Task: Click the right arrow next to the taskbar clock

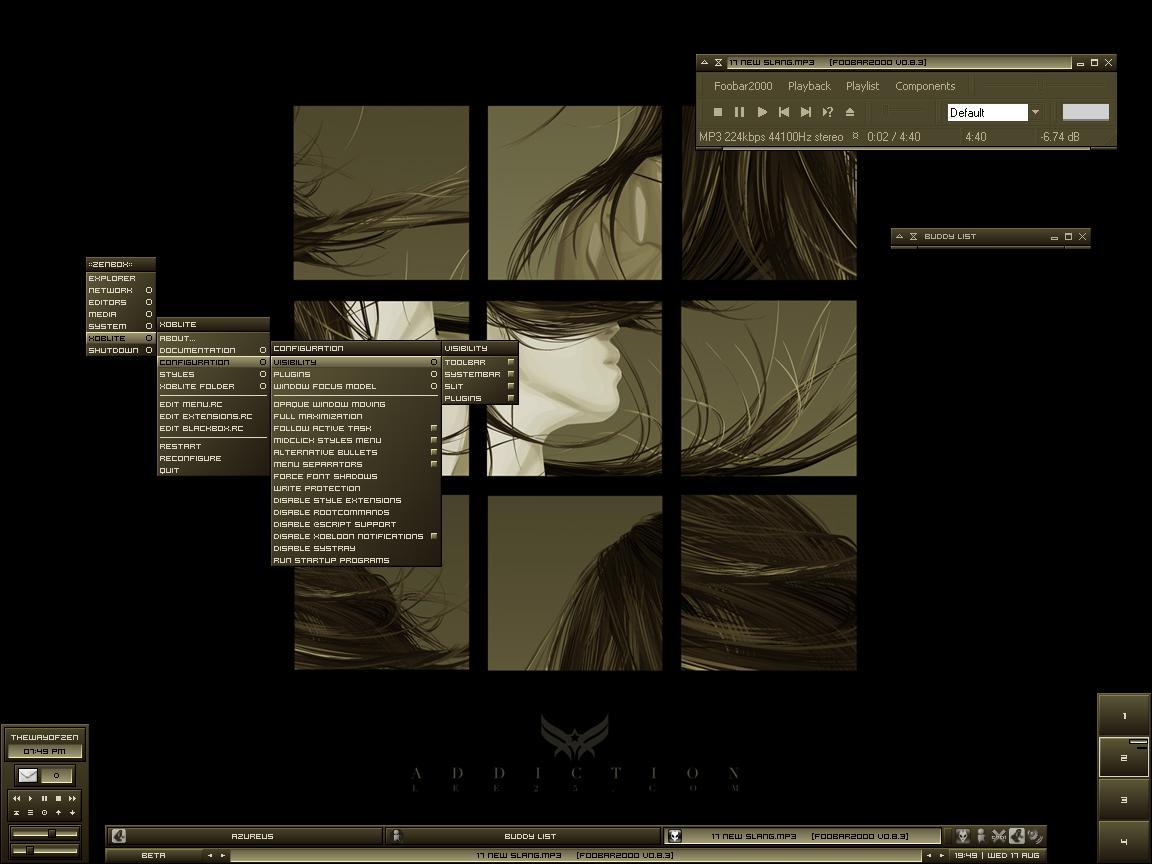Action: pos(942,855)
